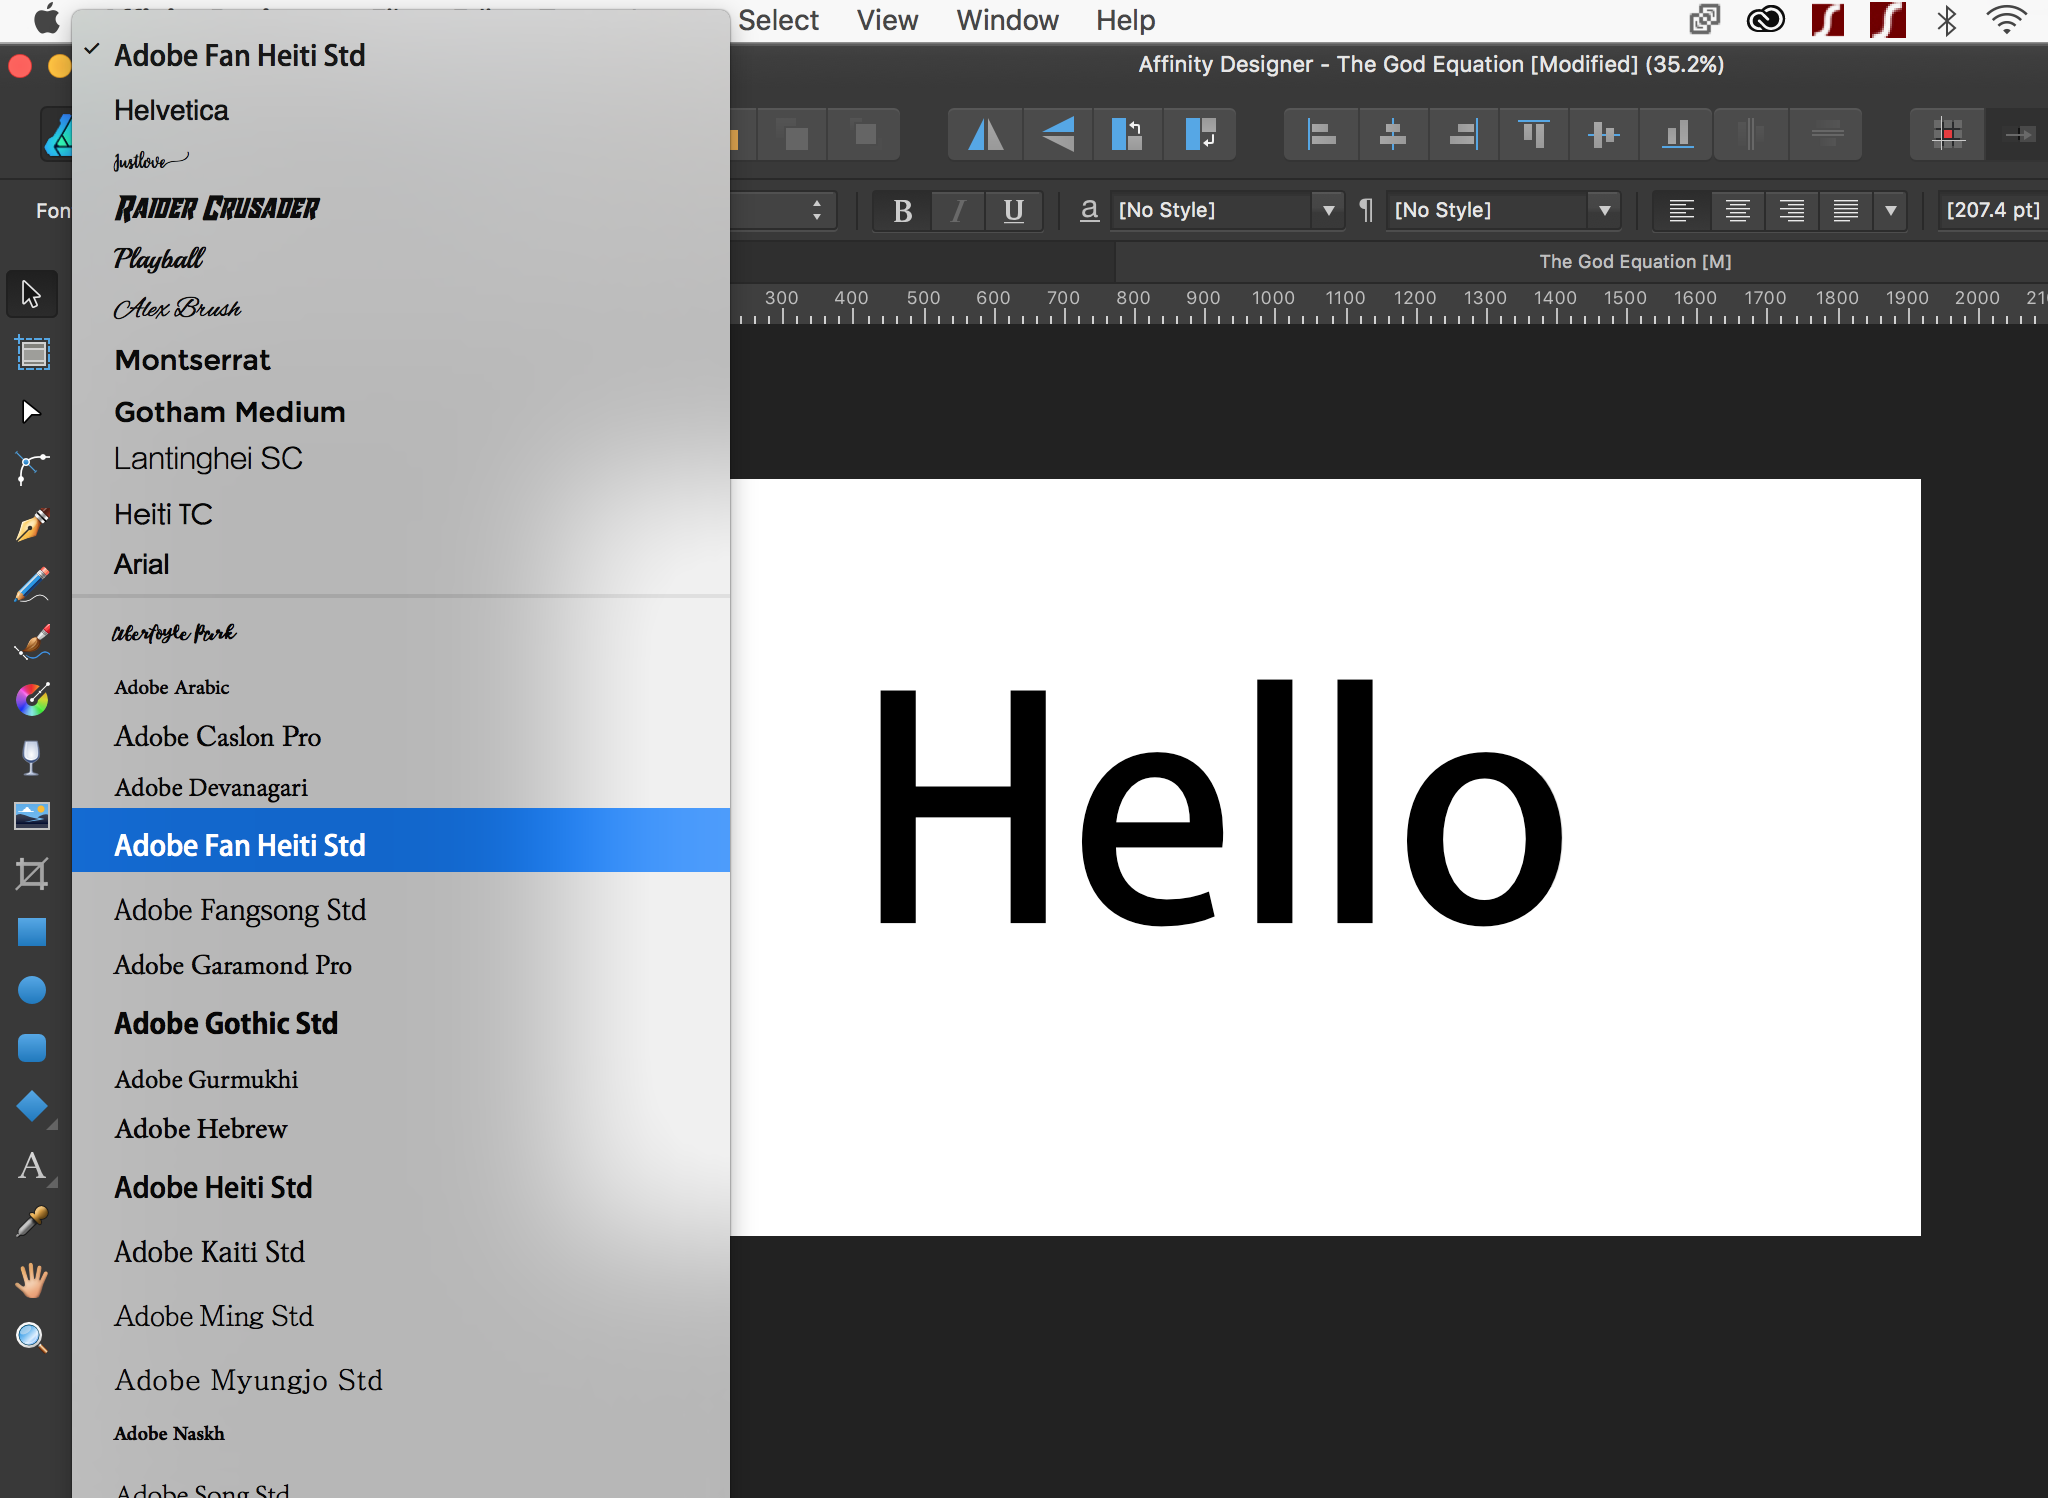Choose Helvetica from recent fonts
Image resolution: width=2048 pixels, height=1498 pixels.
click(401, 110)
